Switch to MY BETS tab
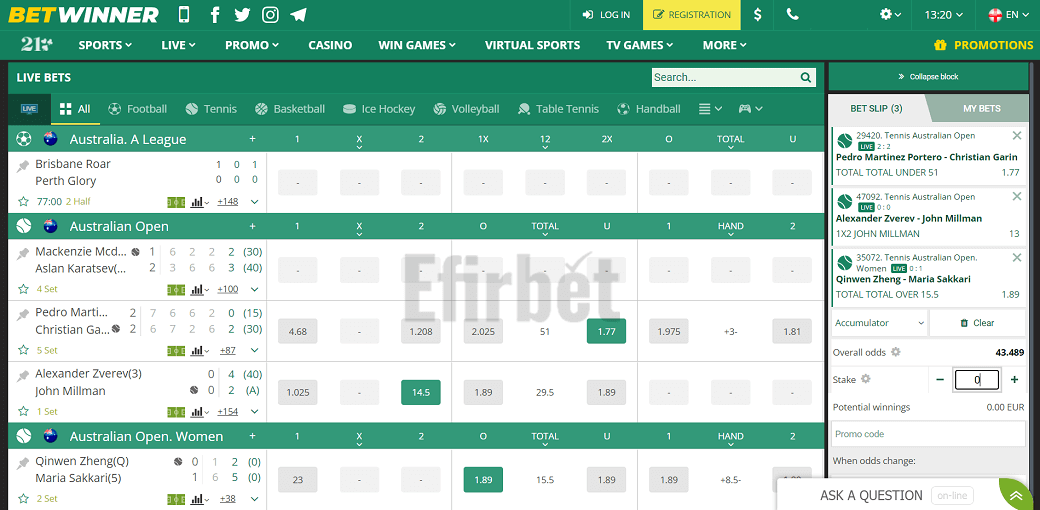 (981, 109)
